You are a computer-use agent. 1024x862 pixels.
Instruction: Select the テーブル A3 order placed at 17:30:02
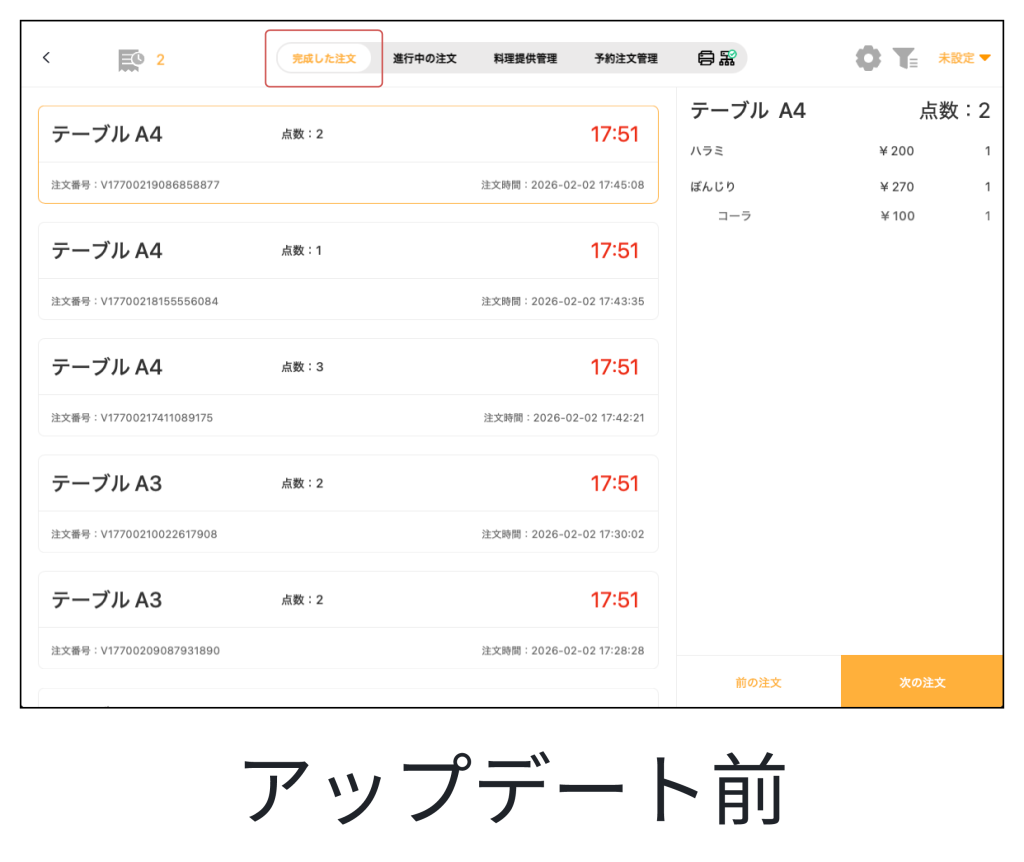(x=348, y=503)
